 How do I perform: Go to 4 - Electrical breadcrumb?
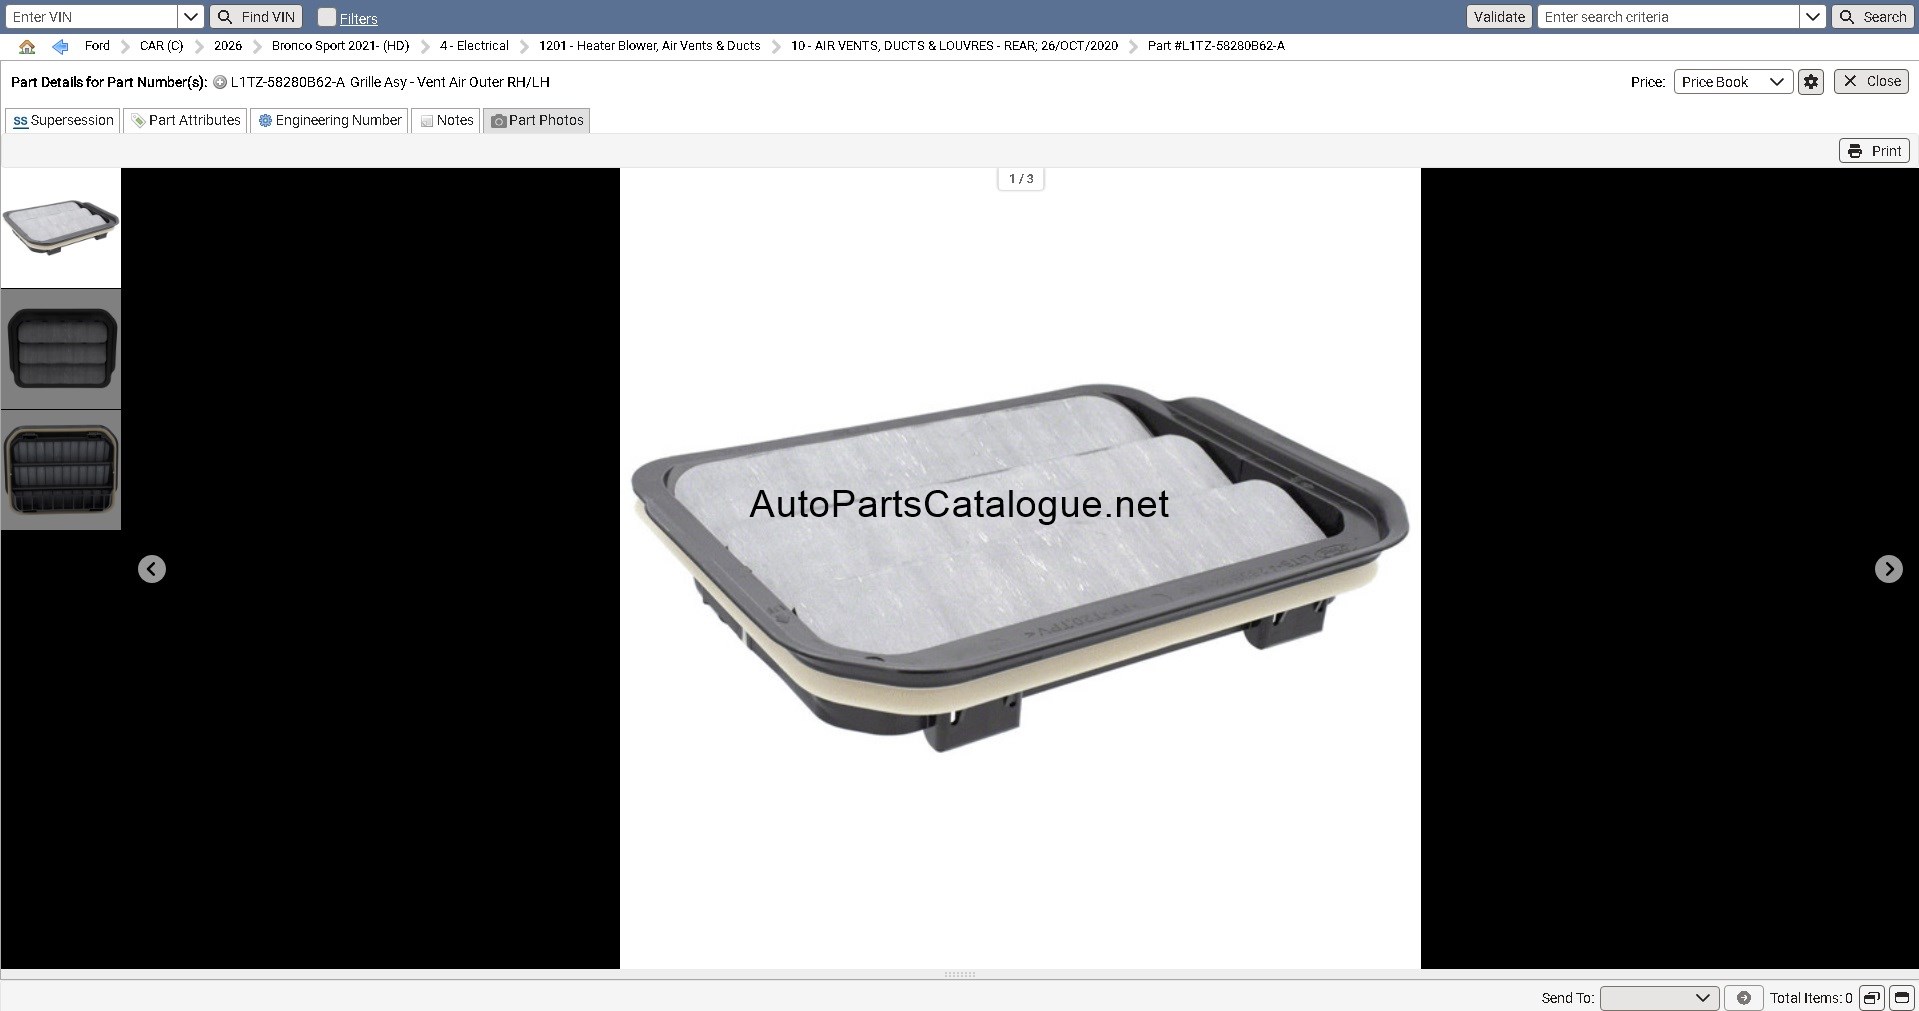tap(474, 46)
